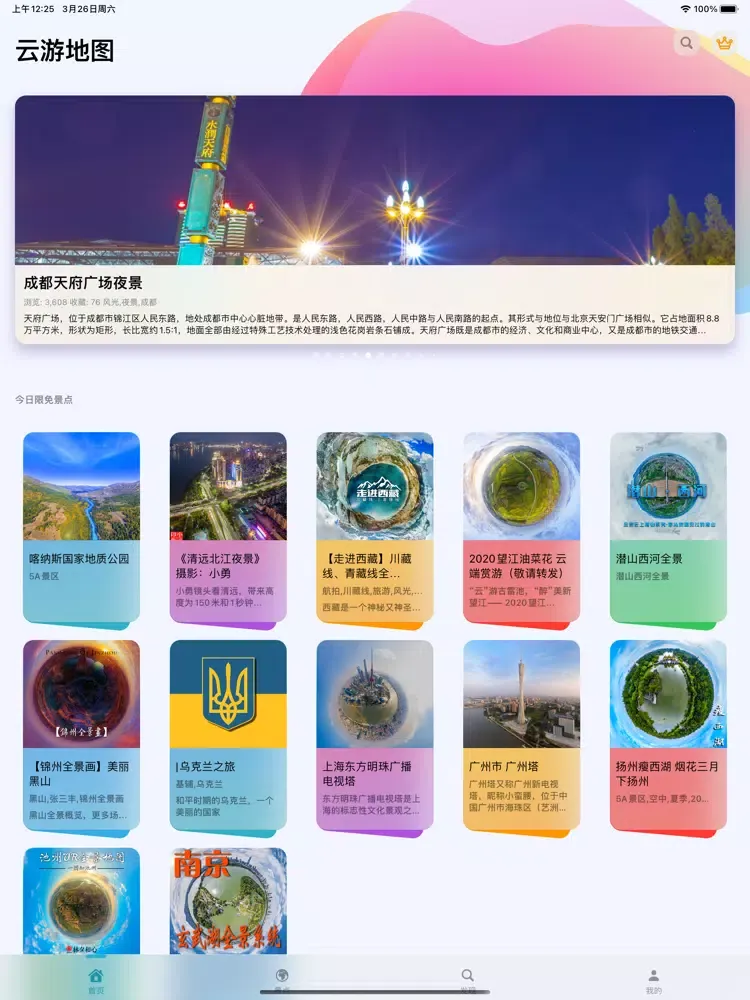Tap the search icon in the header
The image size is (750, 1000).
[x=686, y=43]
